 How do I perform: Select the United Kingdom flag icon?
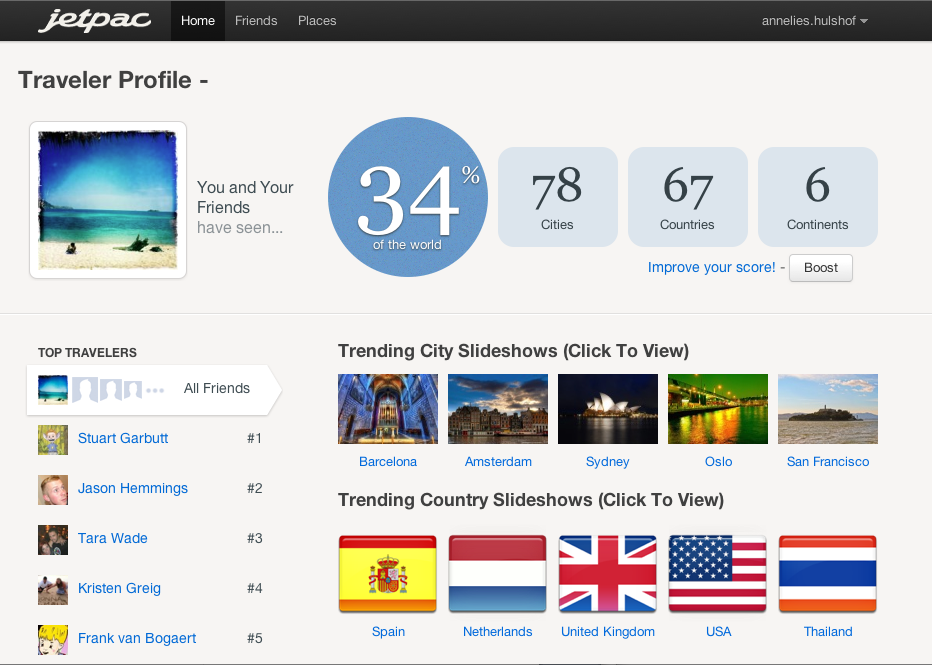click(608, 574)
